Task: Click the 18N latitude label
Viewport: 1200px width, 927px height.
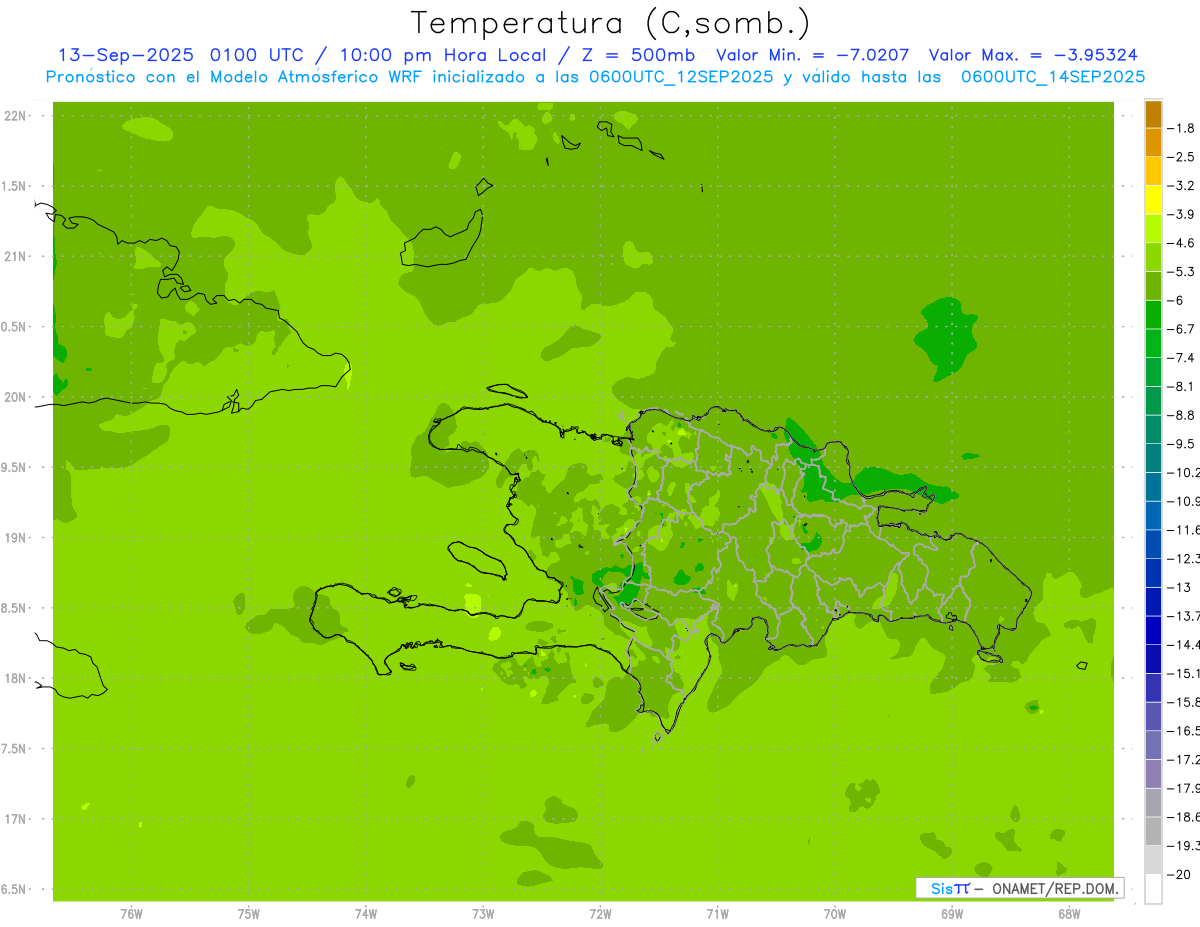Action: 16,678
